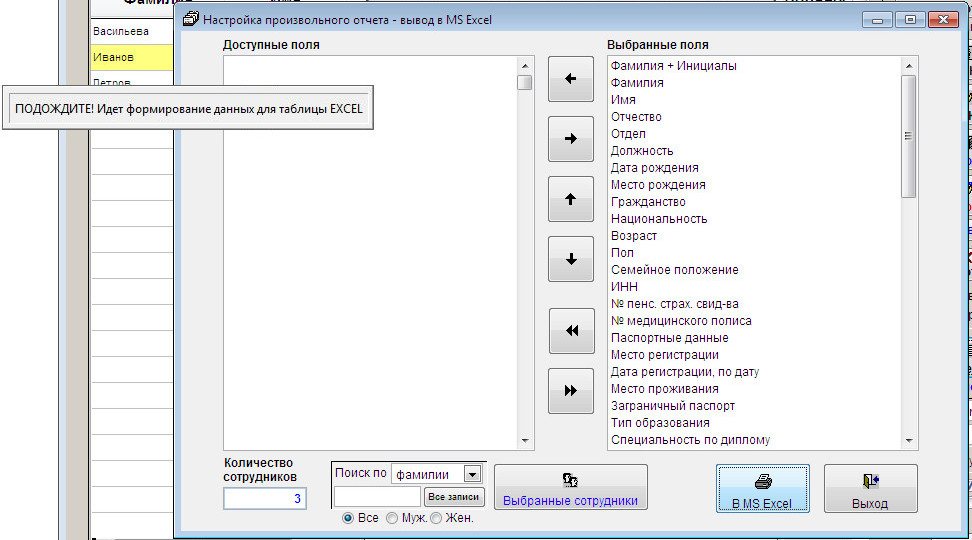Click the report dialog title bar icon

[x=191, y=20]
